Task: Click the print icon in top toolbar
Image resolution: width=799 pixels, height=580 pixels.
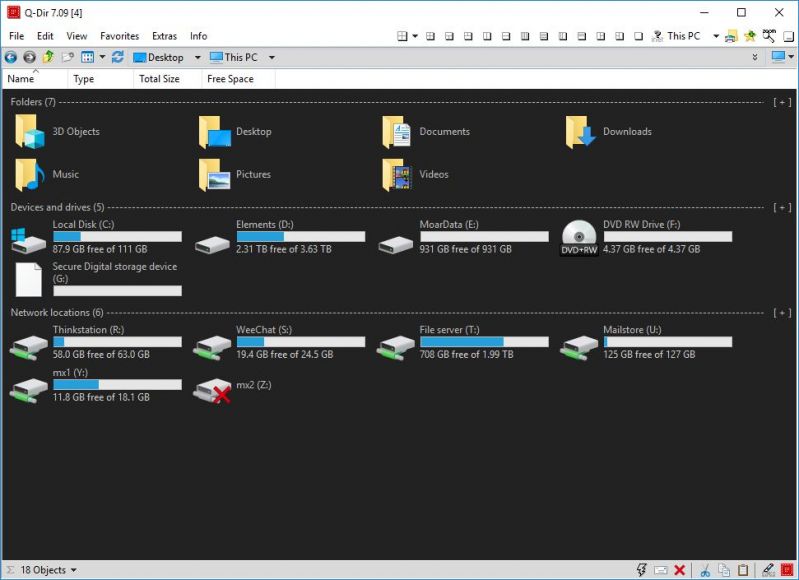Action: pyautogui.click(x=731, y=36)
